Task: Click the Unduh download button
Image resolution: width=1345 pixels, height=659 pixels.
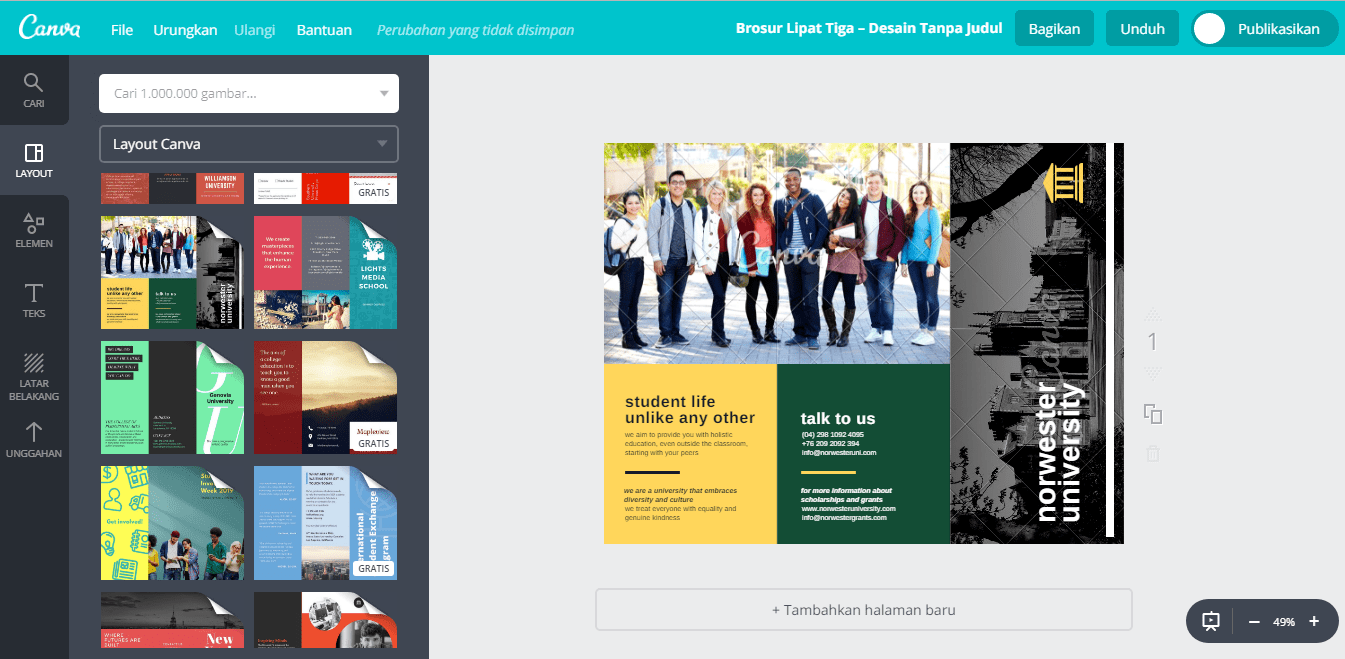Action: pos(1142,29)
